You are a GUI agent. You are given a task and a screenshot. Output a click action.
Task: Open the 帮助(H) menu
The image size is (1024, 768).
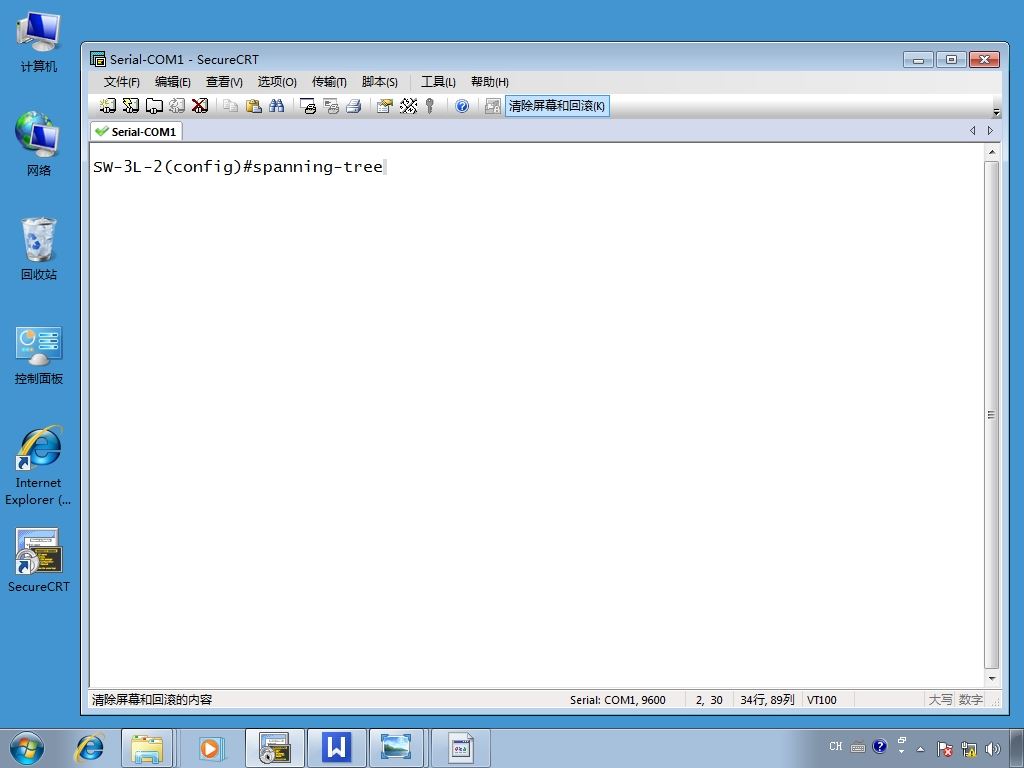click(x=490, y=82)
